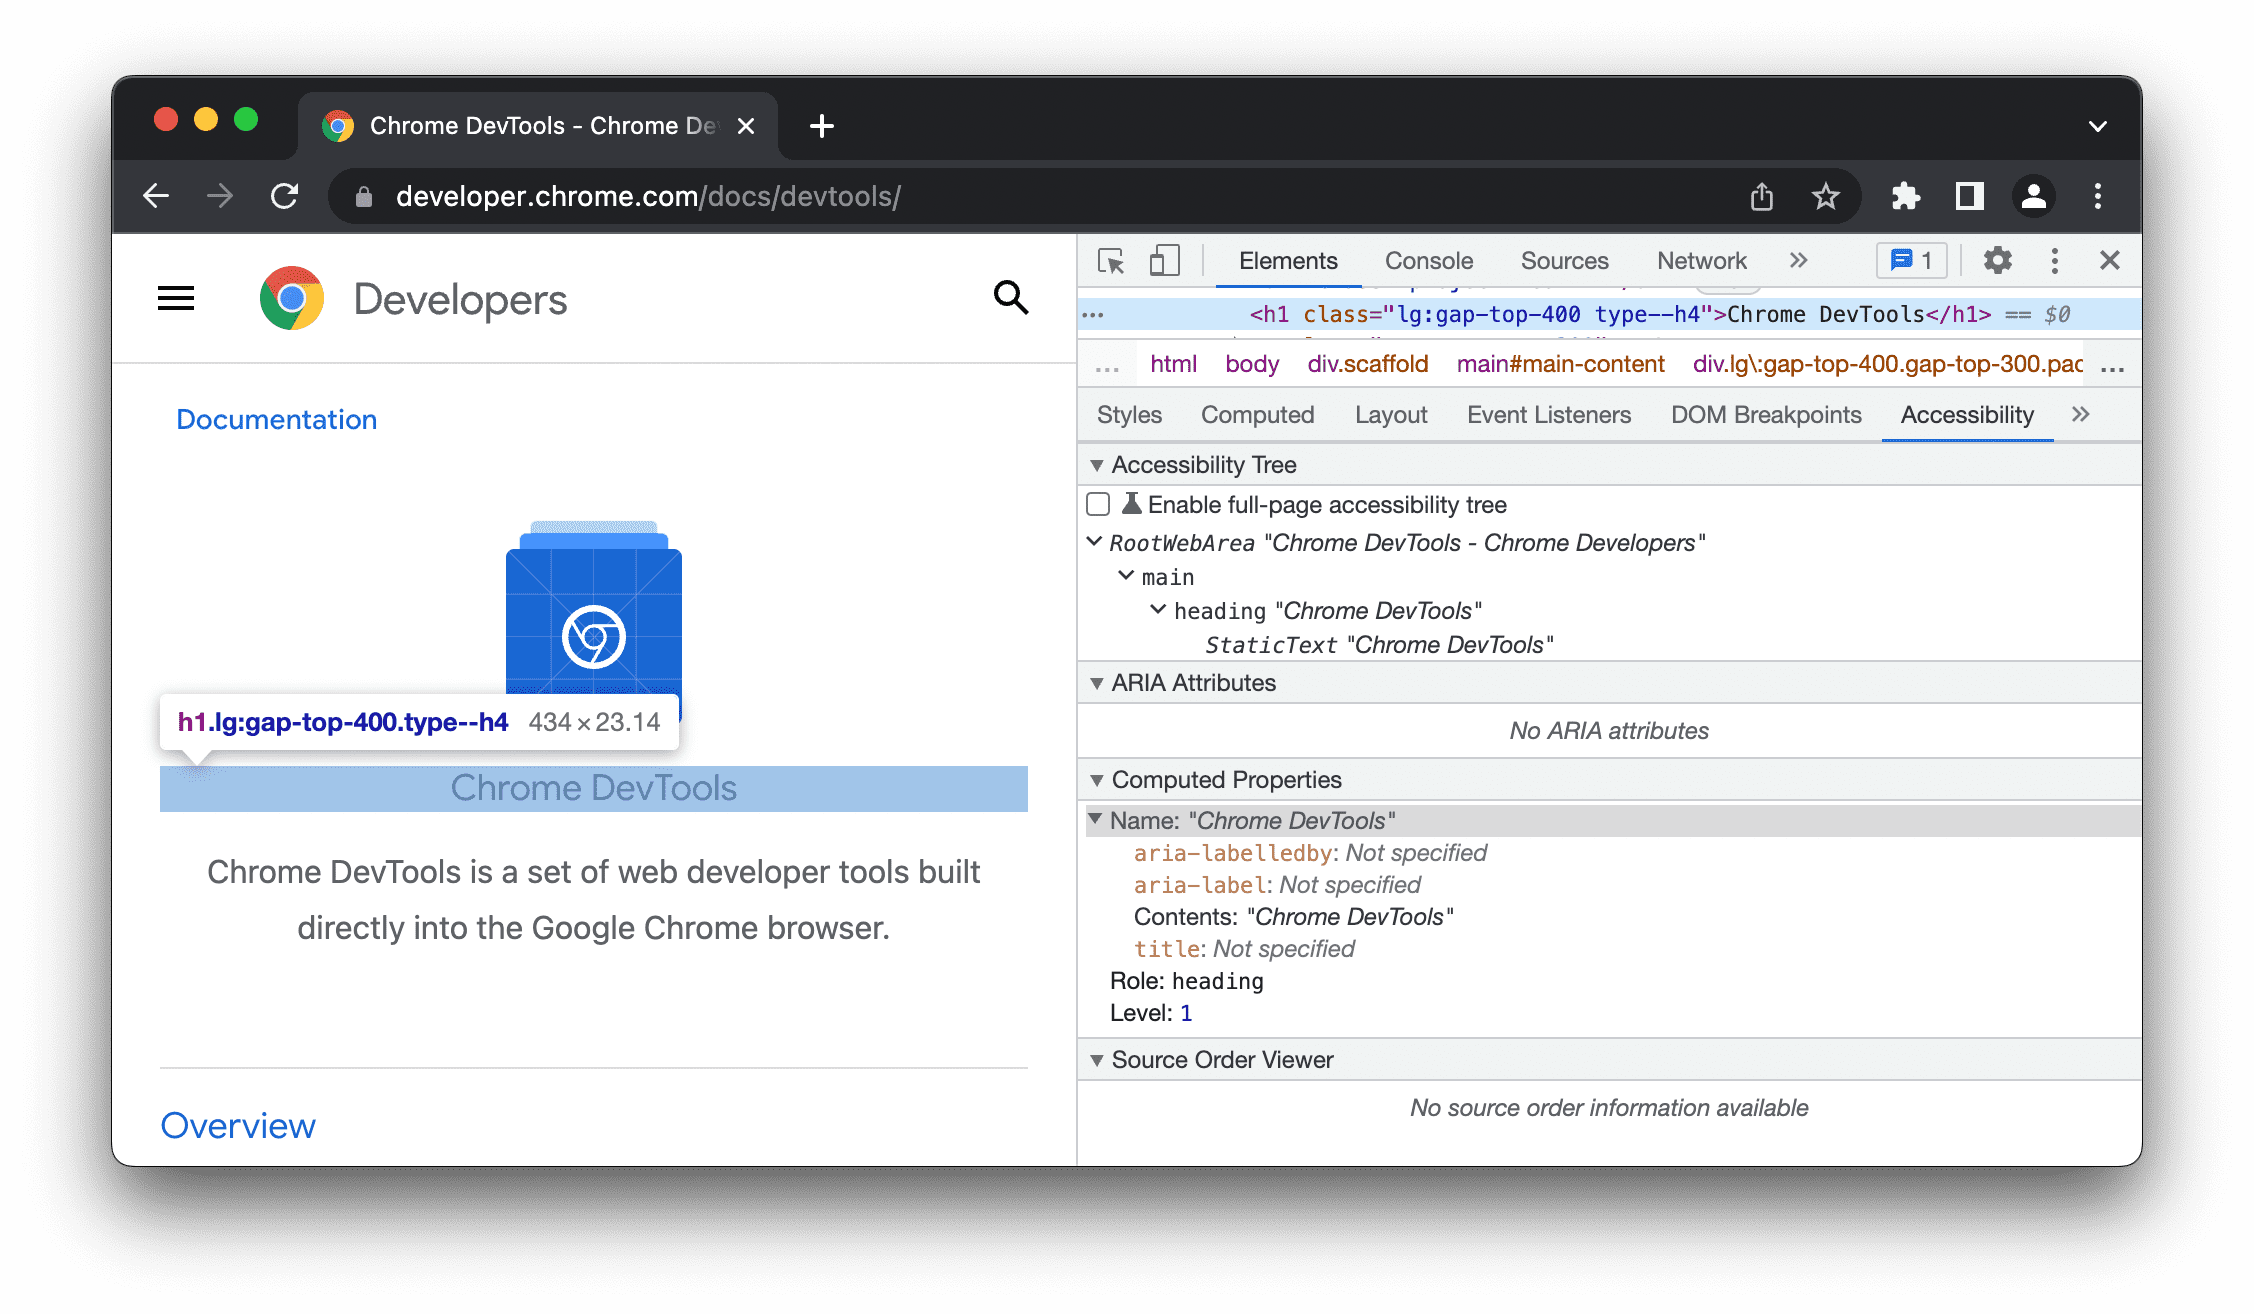Click the Close DevTools X icon

coord(2109,260)
